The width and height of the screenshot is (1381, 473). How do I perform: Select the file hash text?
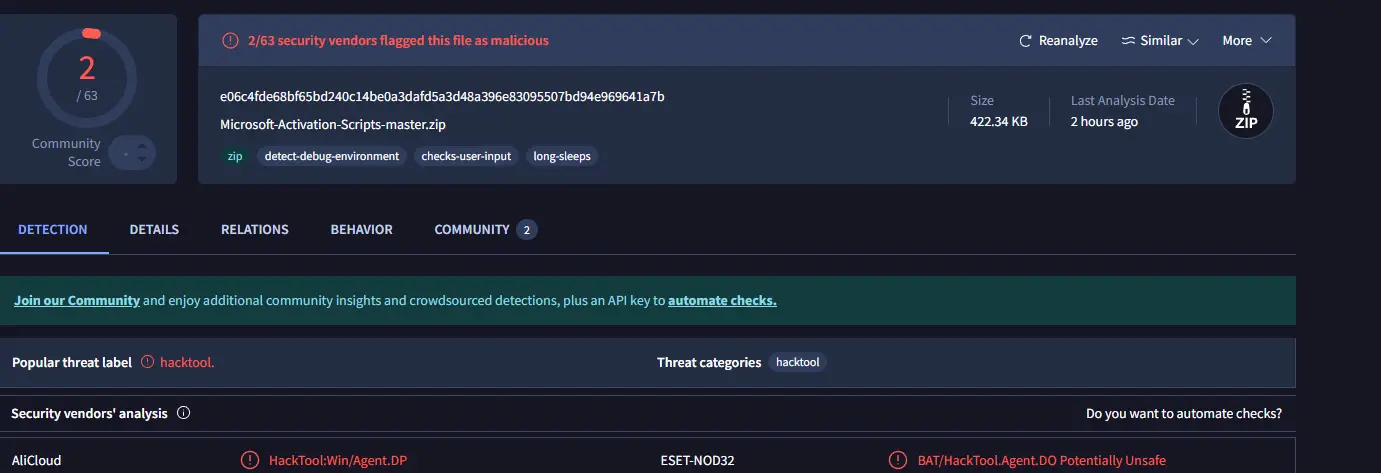coord(442,97)
